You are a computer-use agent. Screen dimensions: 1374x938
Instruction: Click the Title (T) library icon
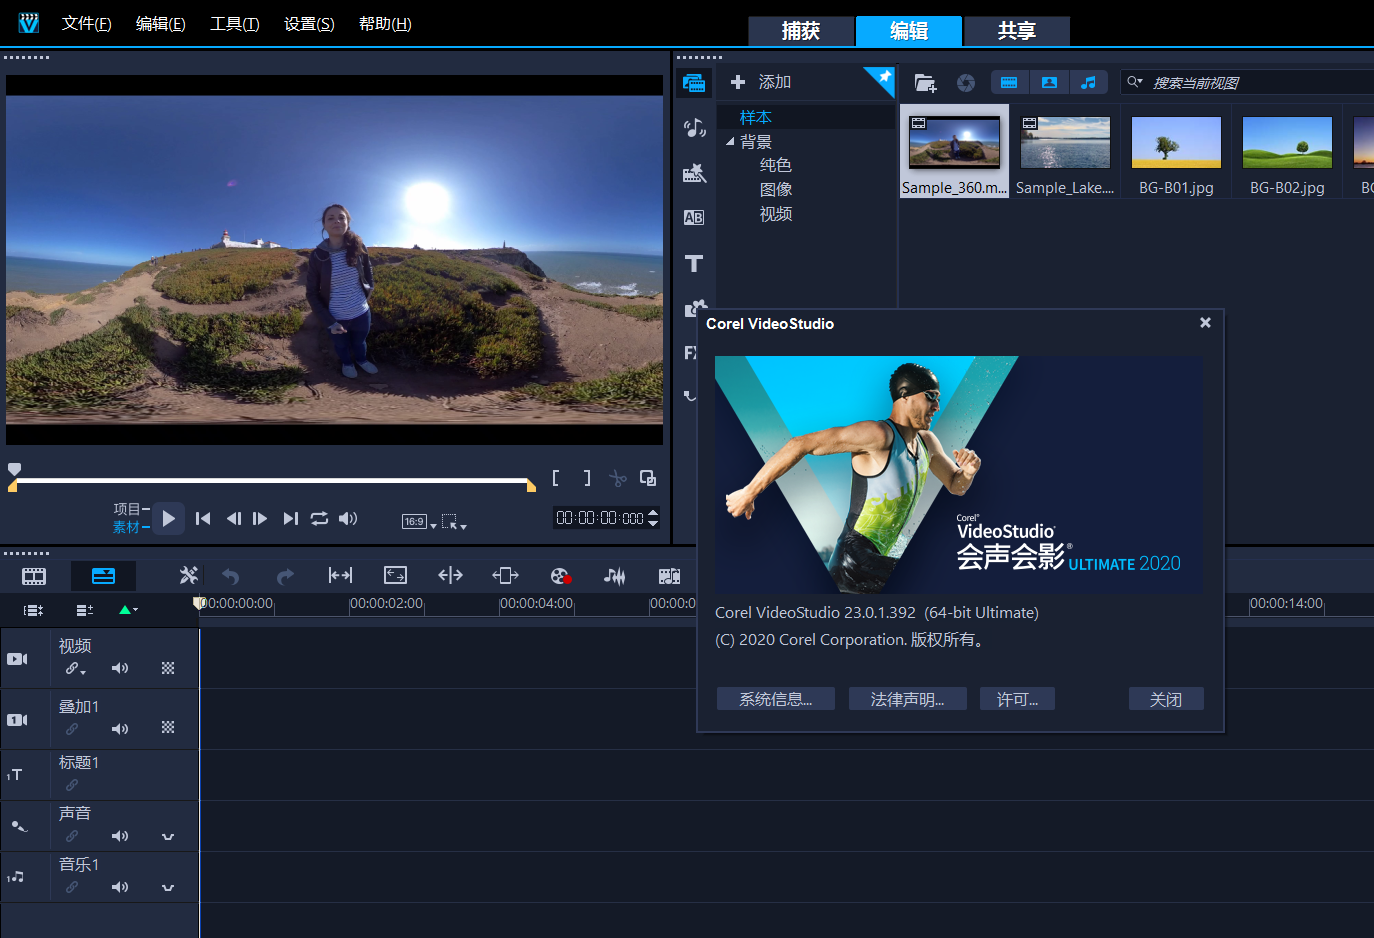tap(694, 264)
